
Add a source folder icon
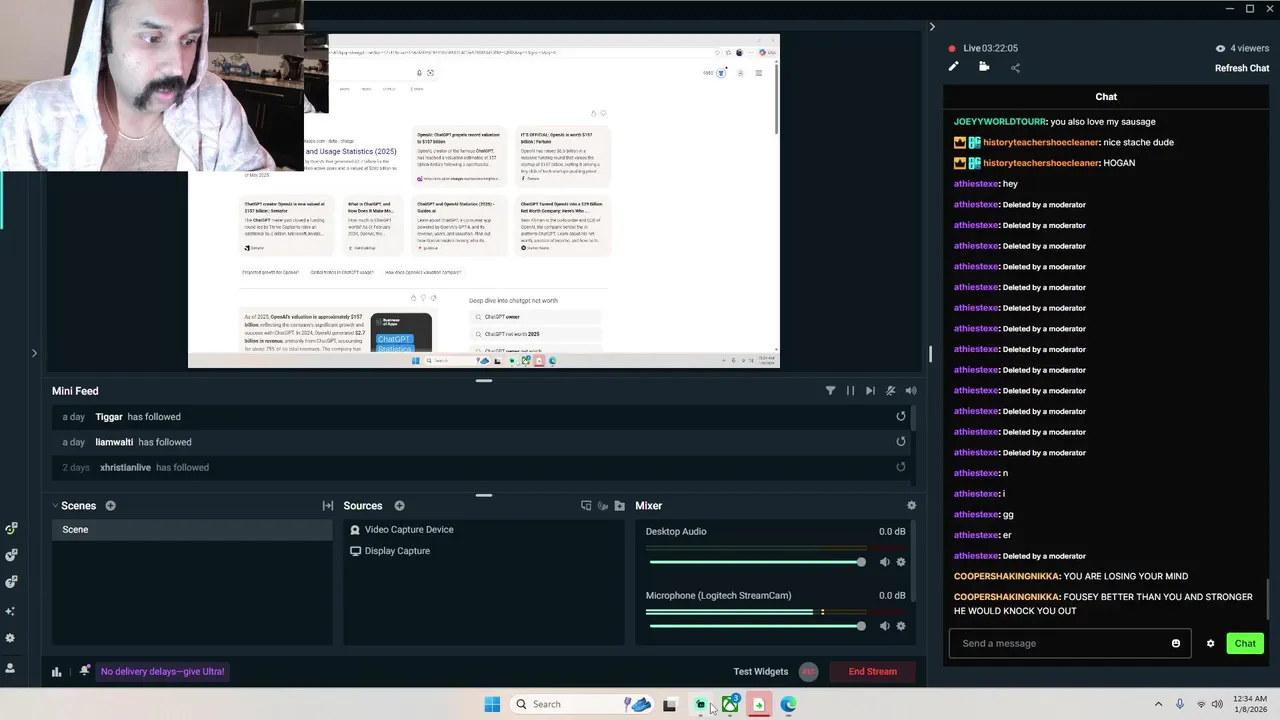(x=620, y=506)
